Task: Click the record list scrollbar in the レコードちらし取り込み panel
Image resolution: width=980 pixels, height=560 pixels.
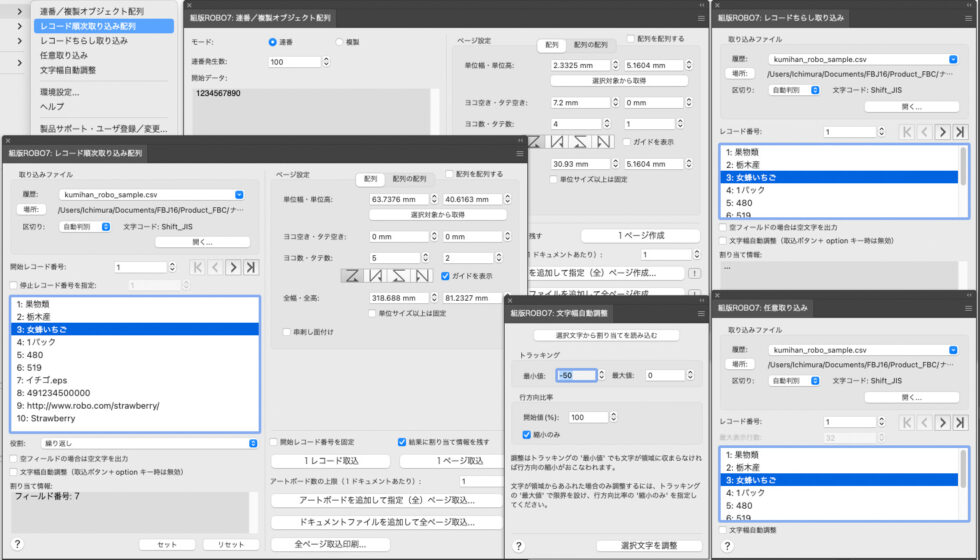Action: click(963, 165)
